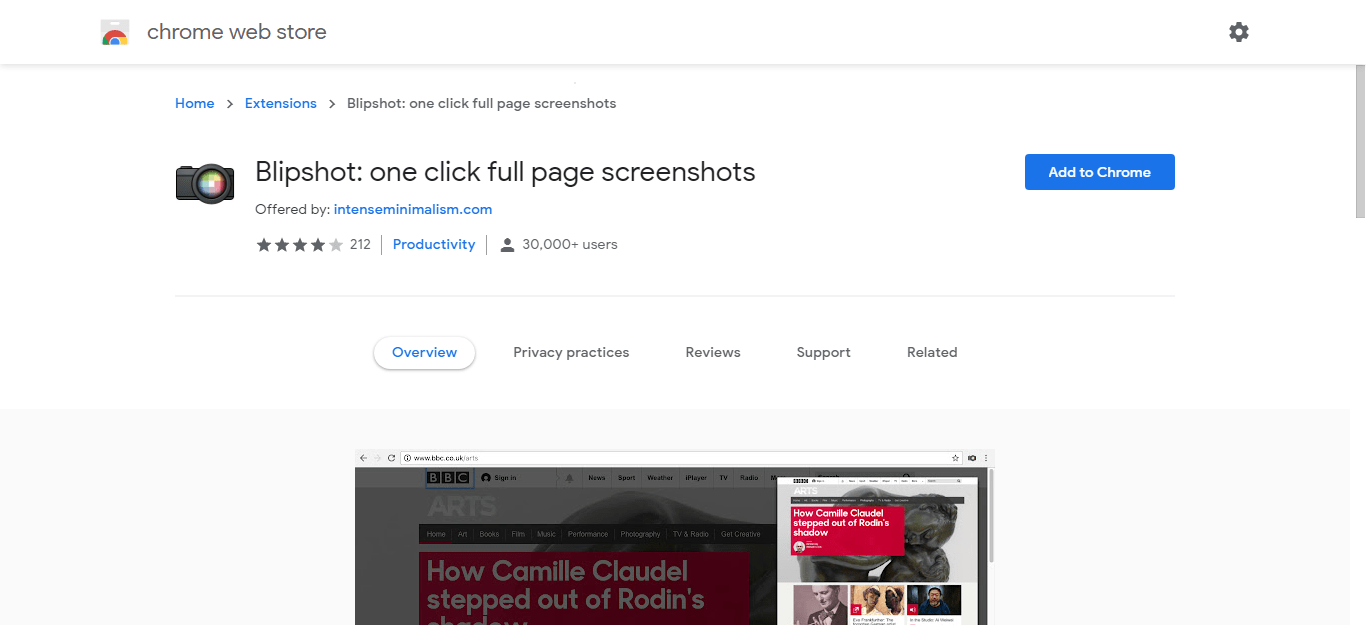Open the Productivity category link
This screenshot has width=1366, height=625.
434,244
